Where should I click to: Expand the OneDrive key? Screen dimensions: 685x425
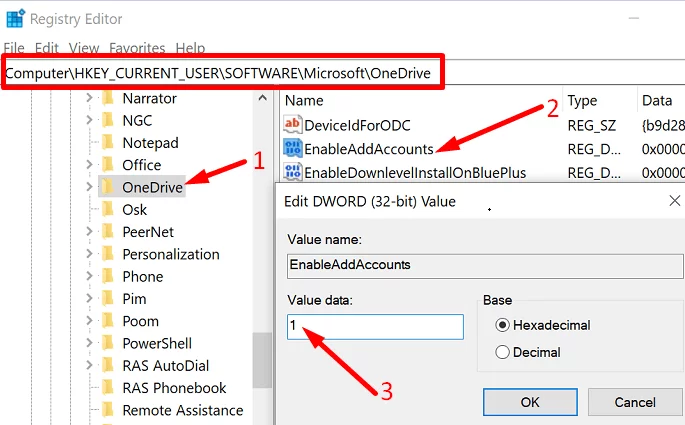(x=89, y=187)
